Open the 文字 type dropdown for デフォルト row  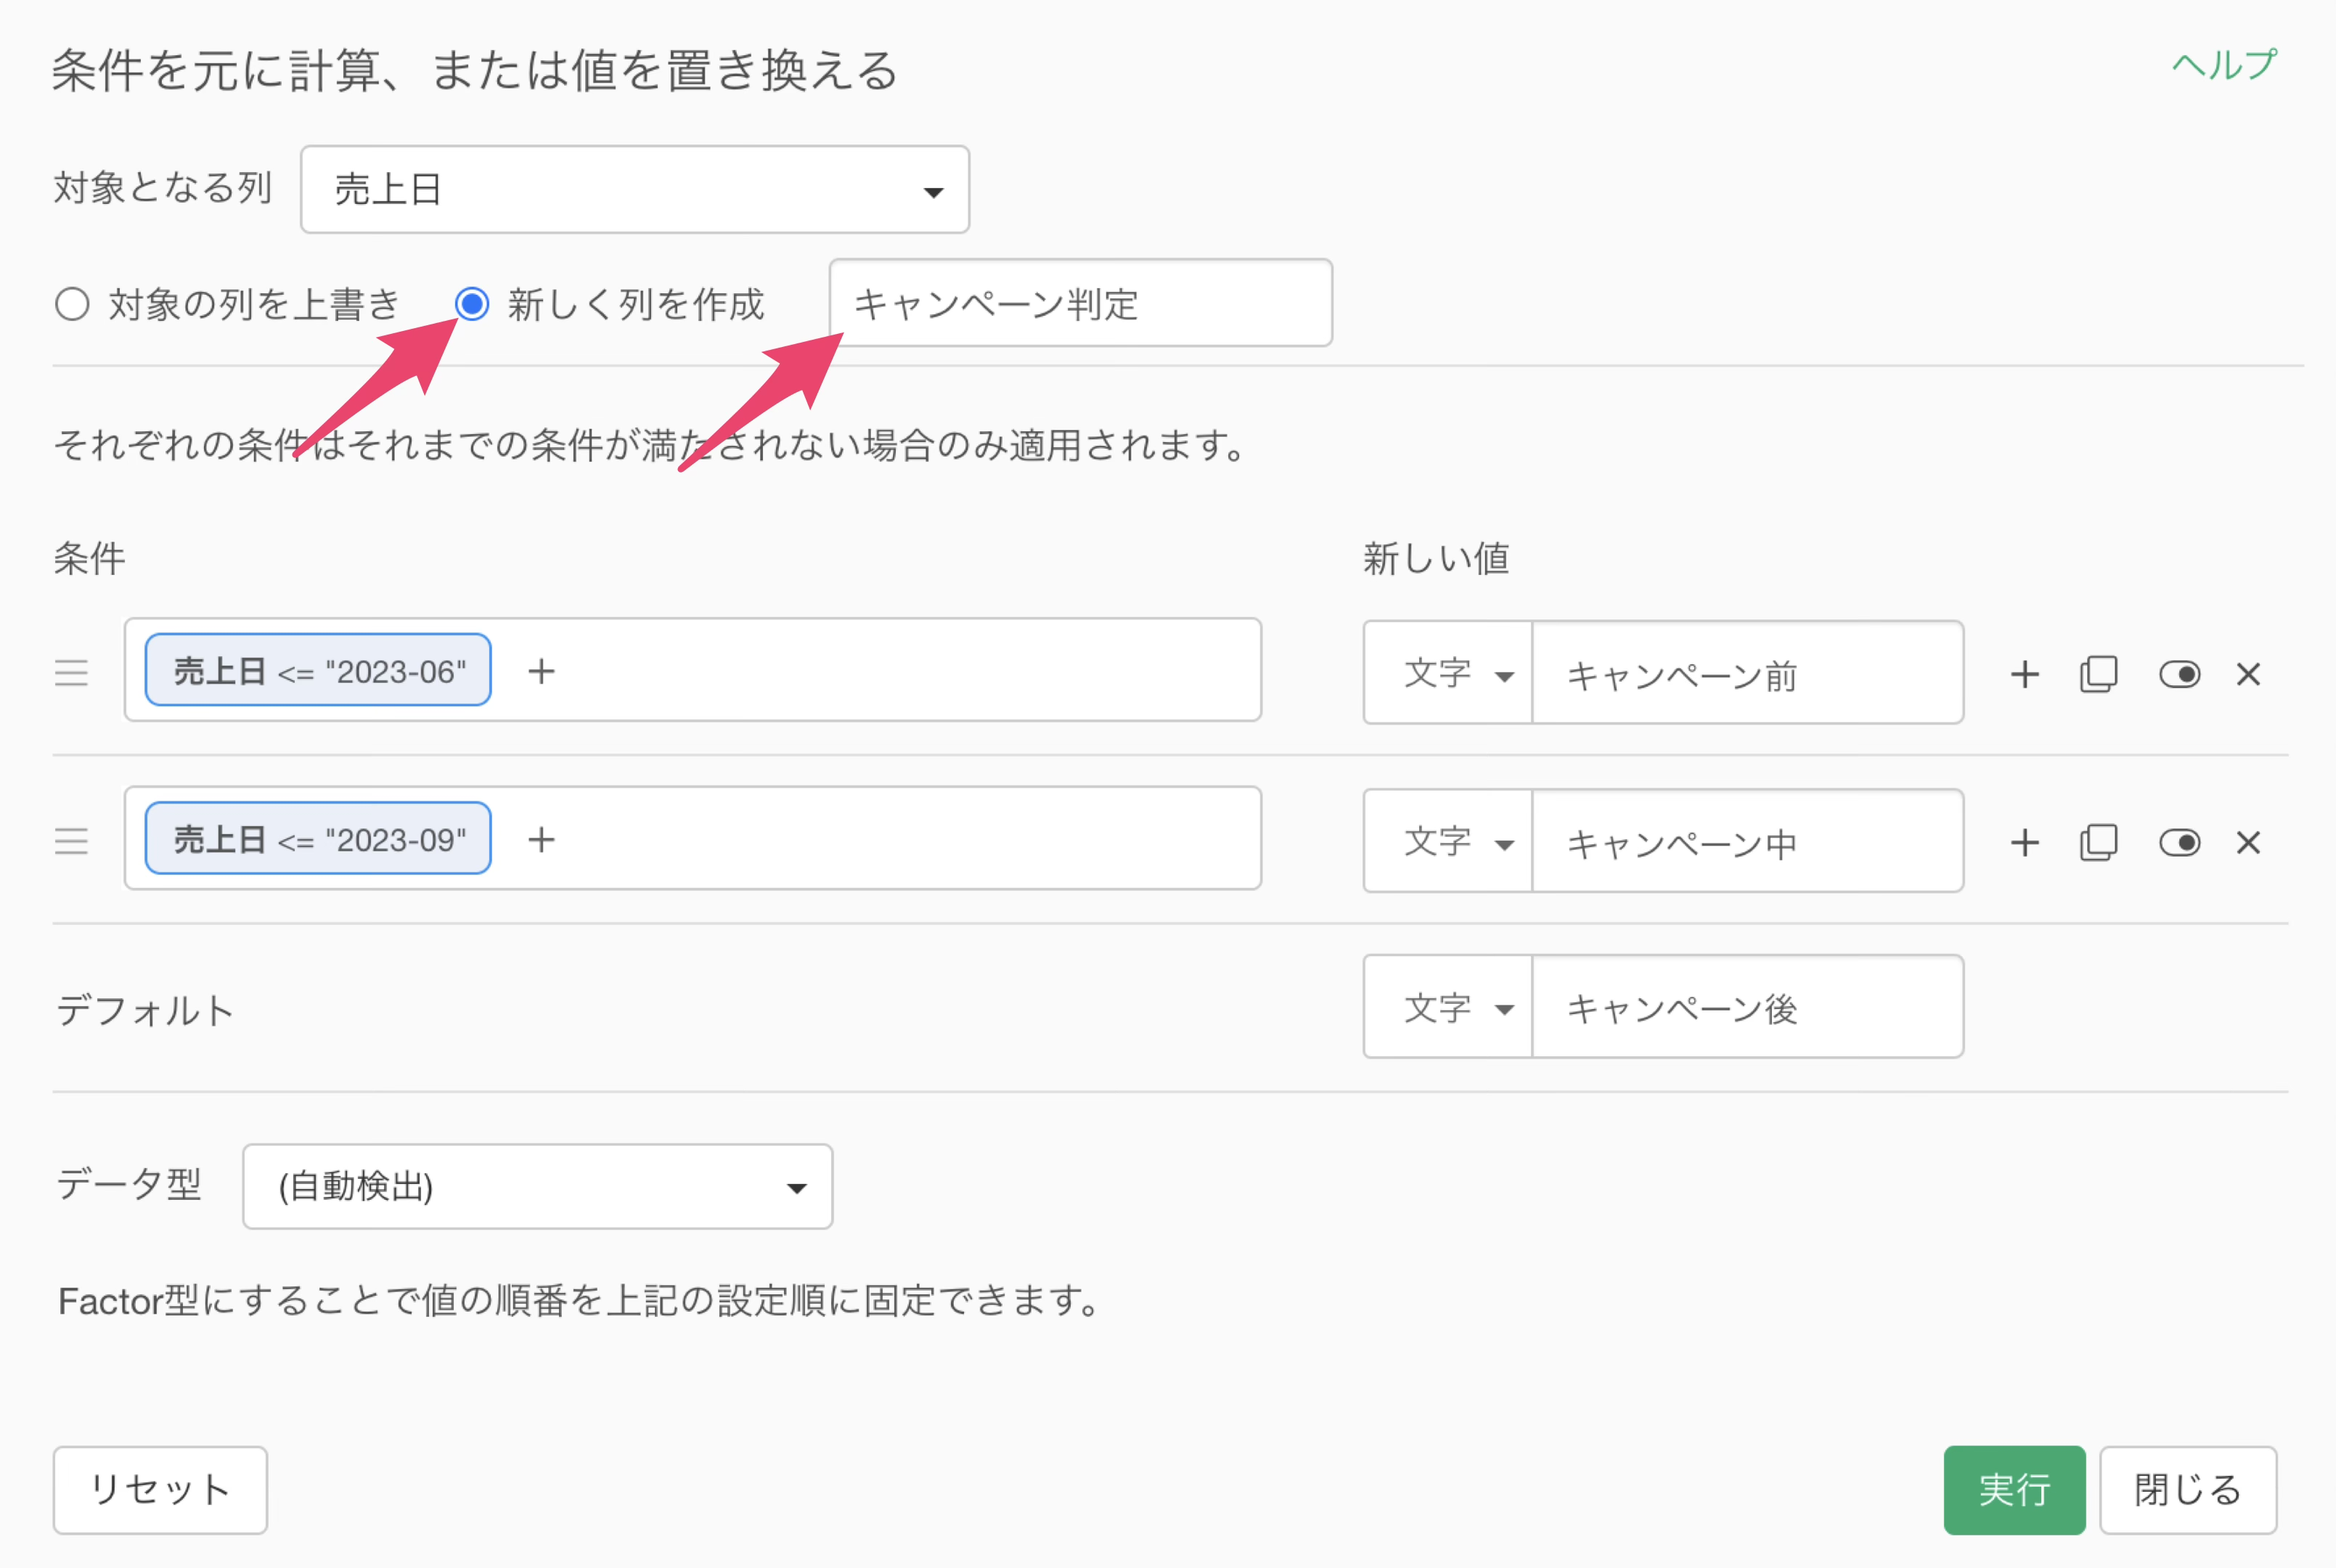1448,1007
